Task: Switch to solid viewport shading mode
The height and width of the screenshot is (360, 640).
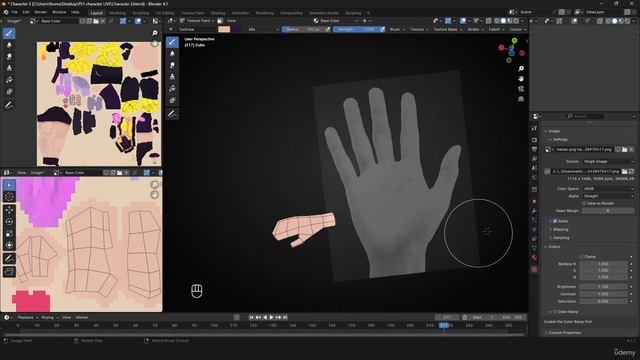Action: 503,20
